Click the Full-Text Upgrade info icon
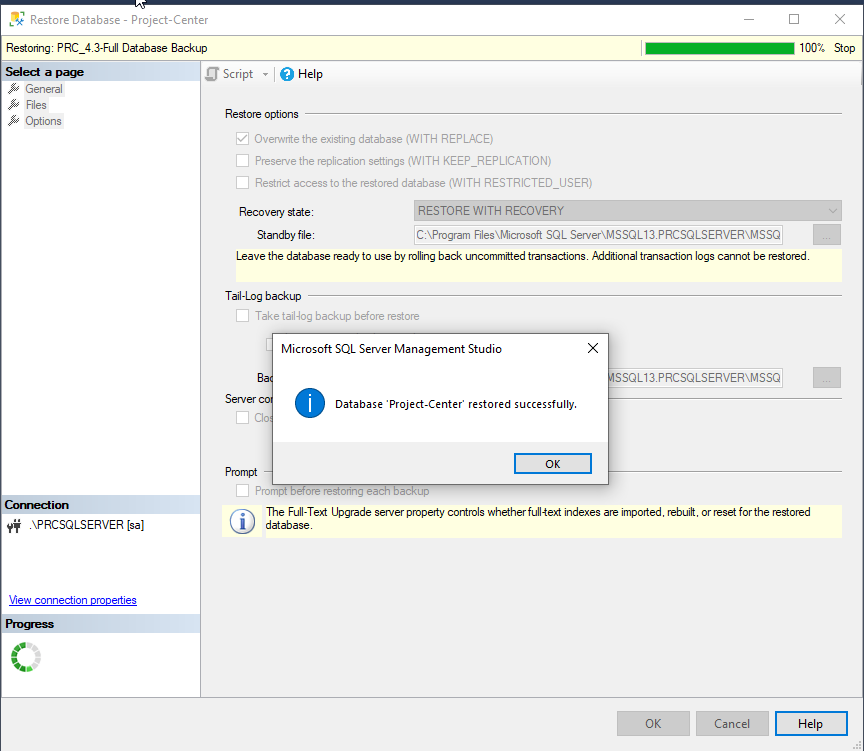The width and height of the screenshot is (864, 751). [242, 521]
